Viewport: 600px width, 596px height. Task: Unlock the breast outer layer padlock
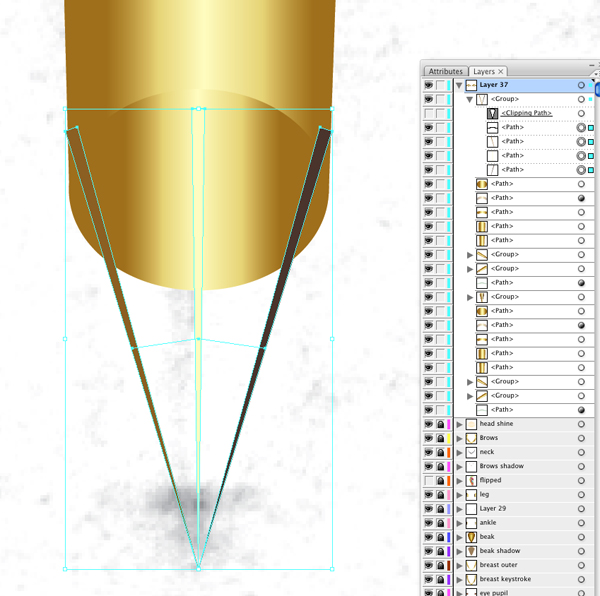point(440,565)
